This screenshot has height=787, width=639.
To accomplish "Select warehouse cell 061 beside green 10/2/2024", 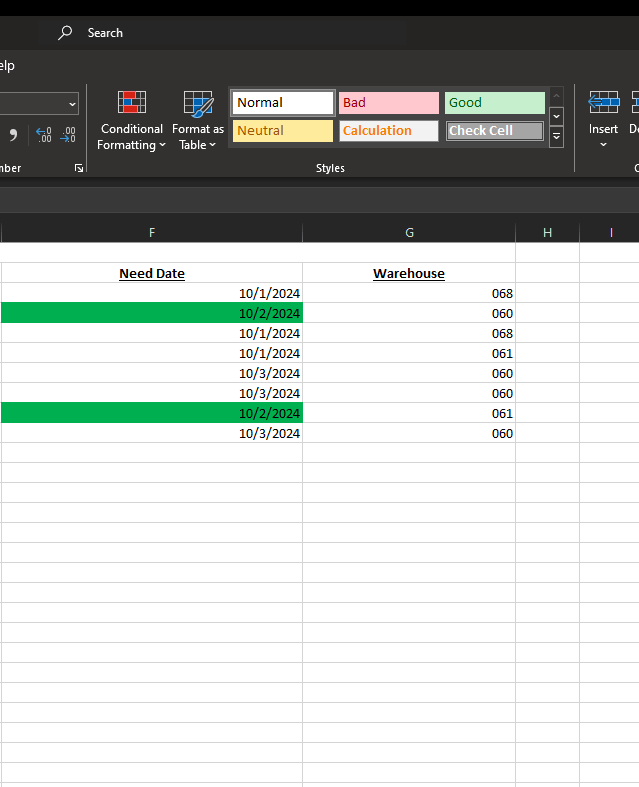I will (x=409, y=413).
